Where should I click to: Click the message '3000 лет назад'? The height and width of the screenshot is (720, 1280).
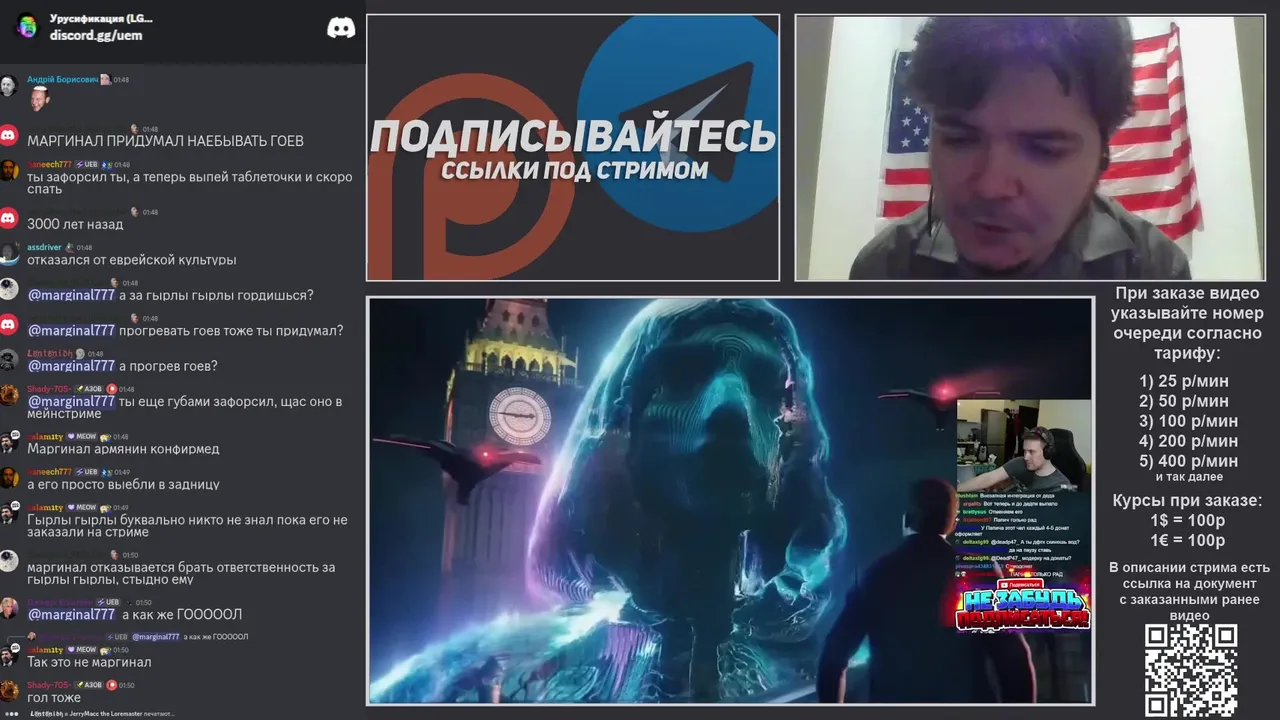75,224
